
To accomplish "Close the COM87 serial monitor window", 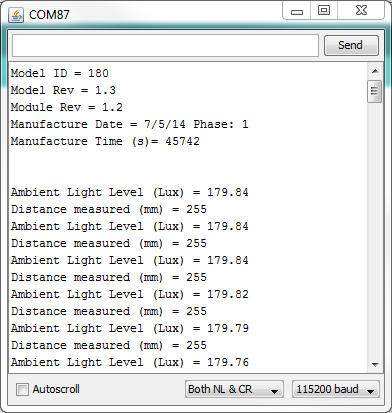I will pos(361,11).
